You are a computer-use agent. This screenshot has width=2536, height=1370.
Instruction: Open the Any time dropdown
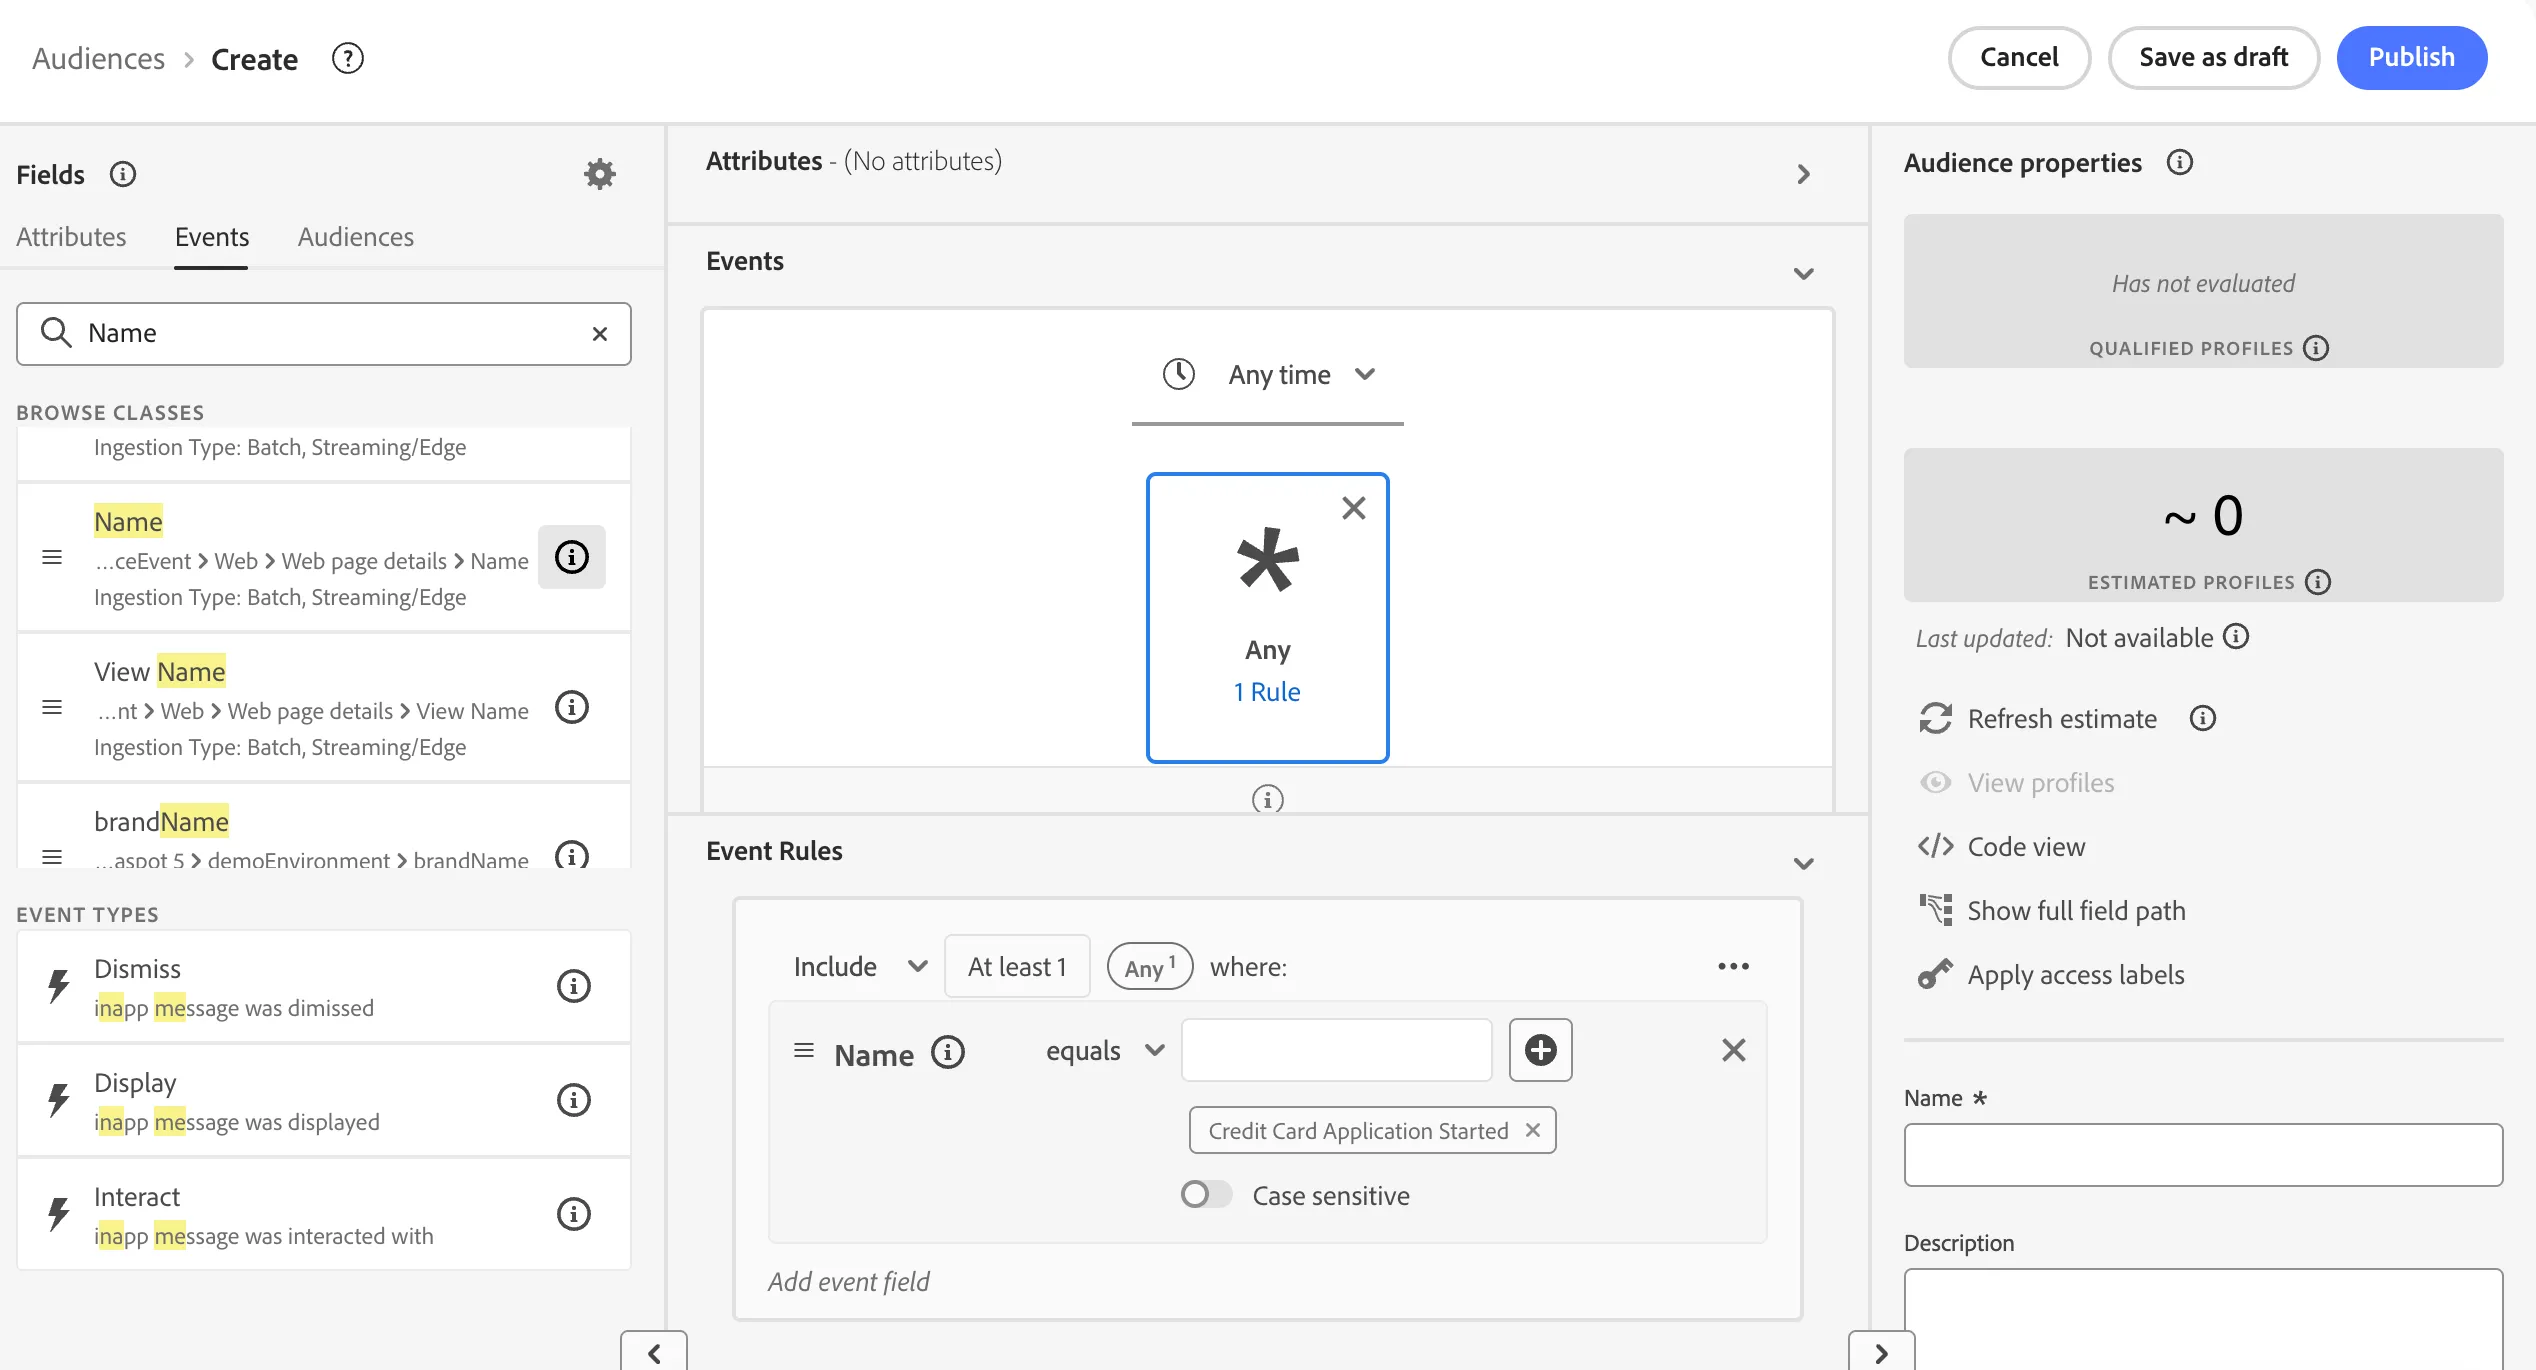[x=1268, y=374]
